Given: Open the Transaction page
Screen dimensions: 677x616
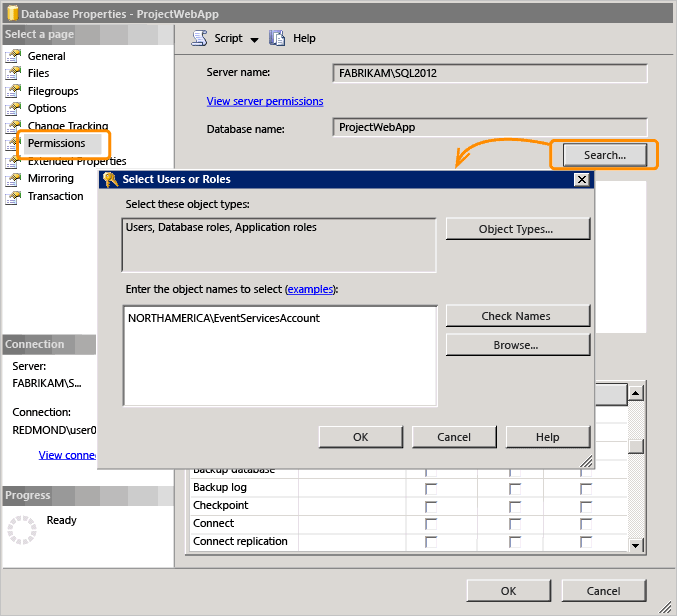Looking at the screenshot, I should click(55, 196).
